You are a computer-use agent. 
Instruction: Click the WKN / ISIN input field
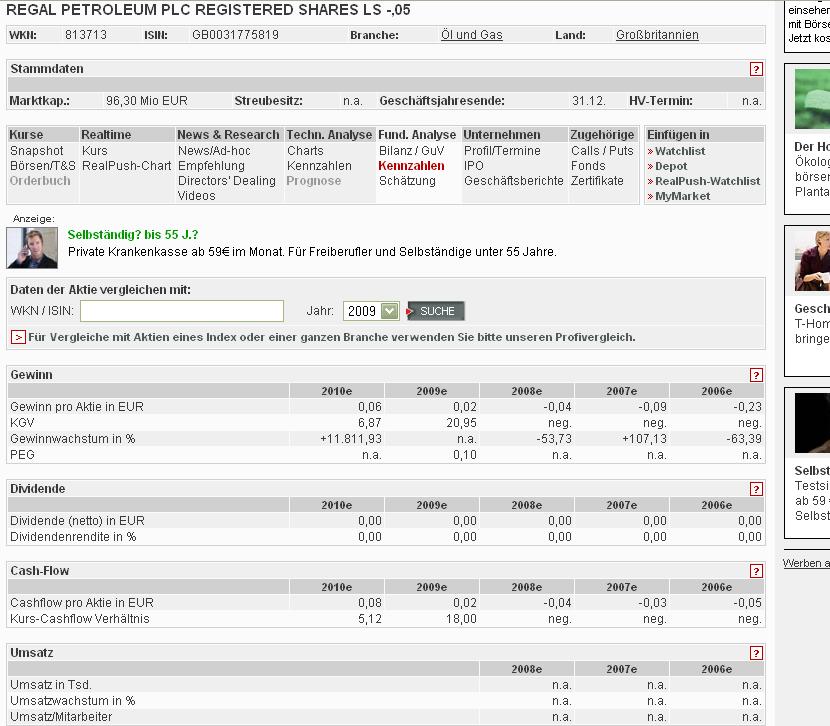[180, 310]
